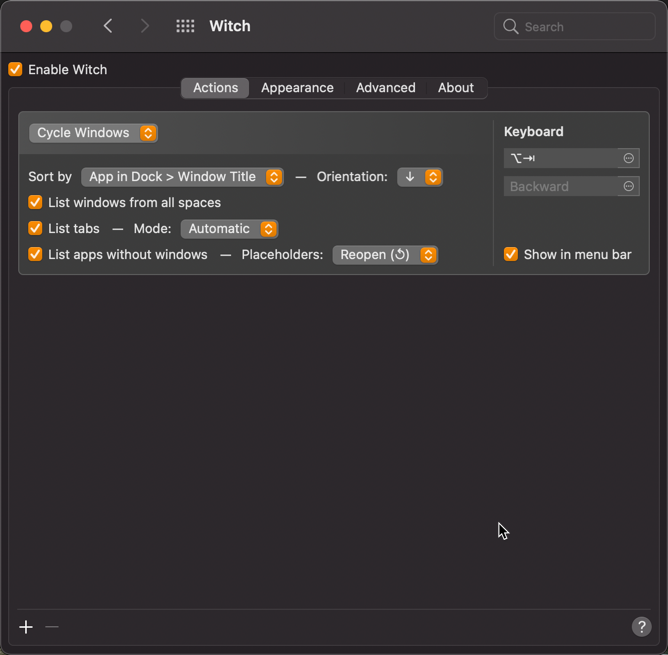Uncheck List windows from all spaces

(35, 202)
